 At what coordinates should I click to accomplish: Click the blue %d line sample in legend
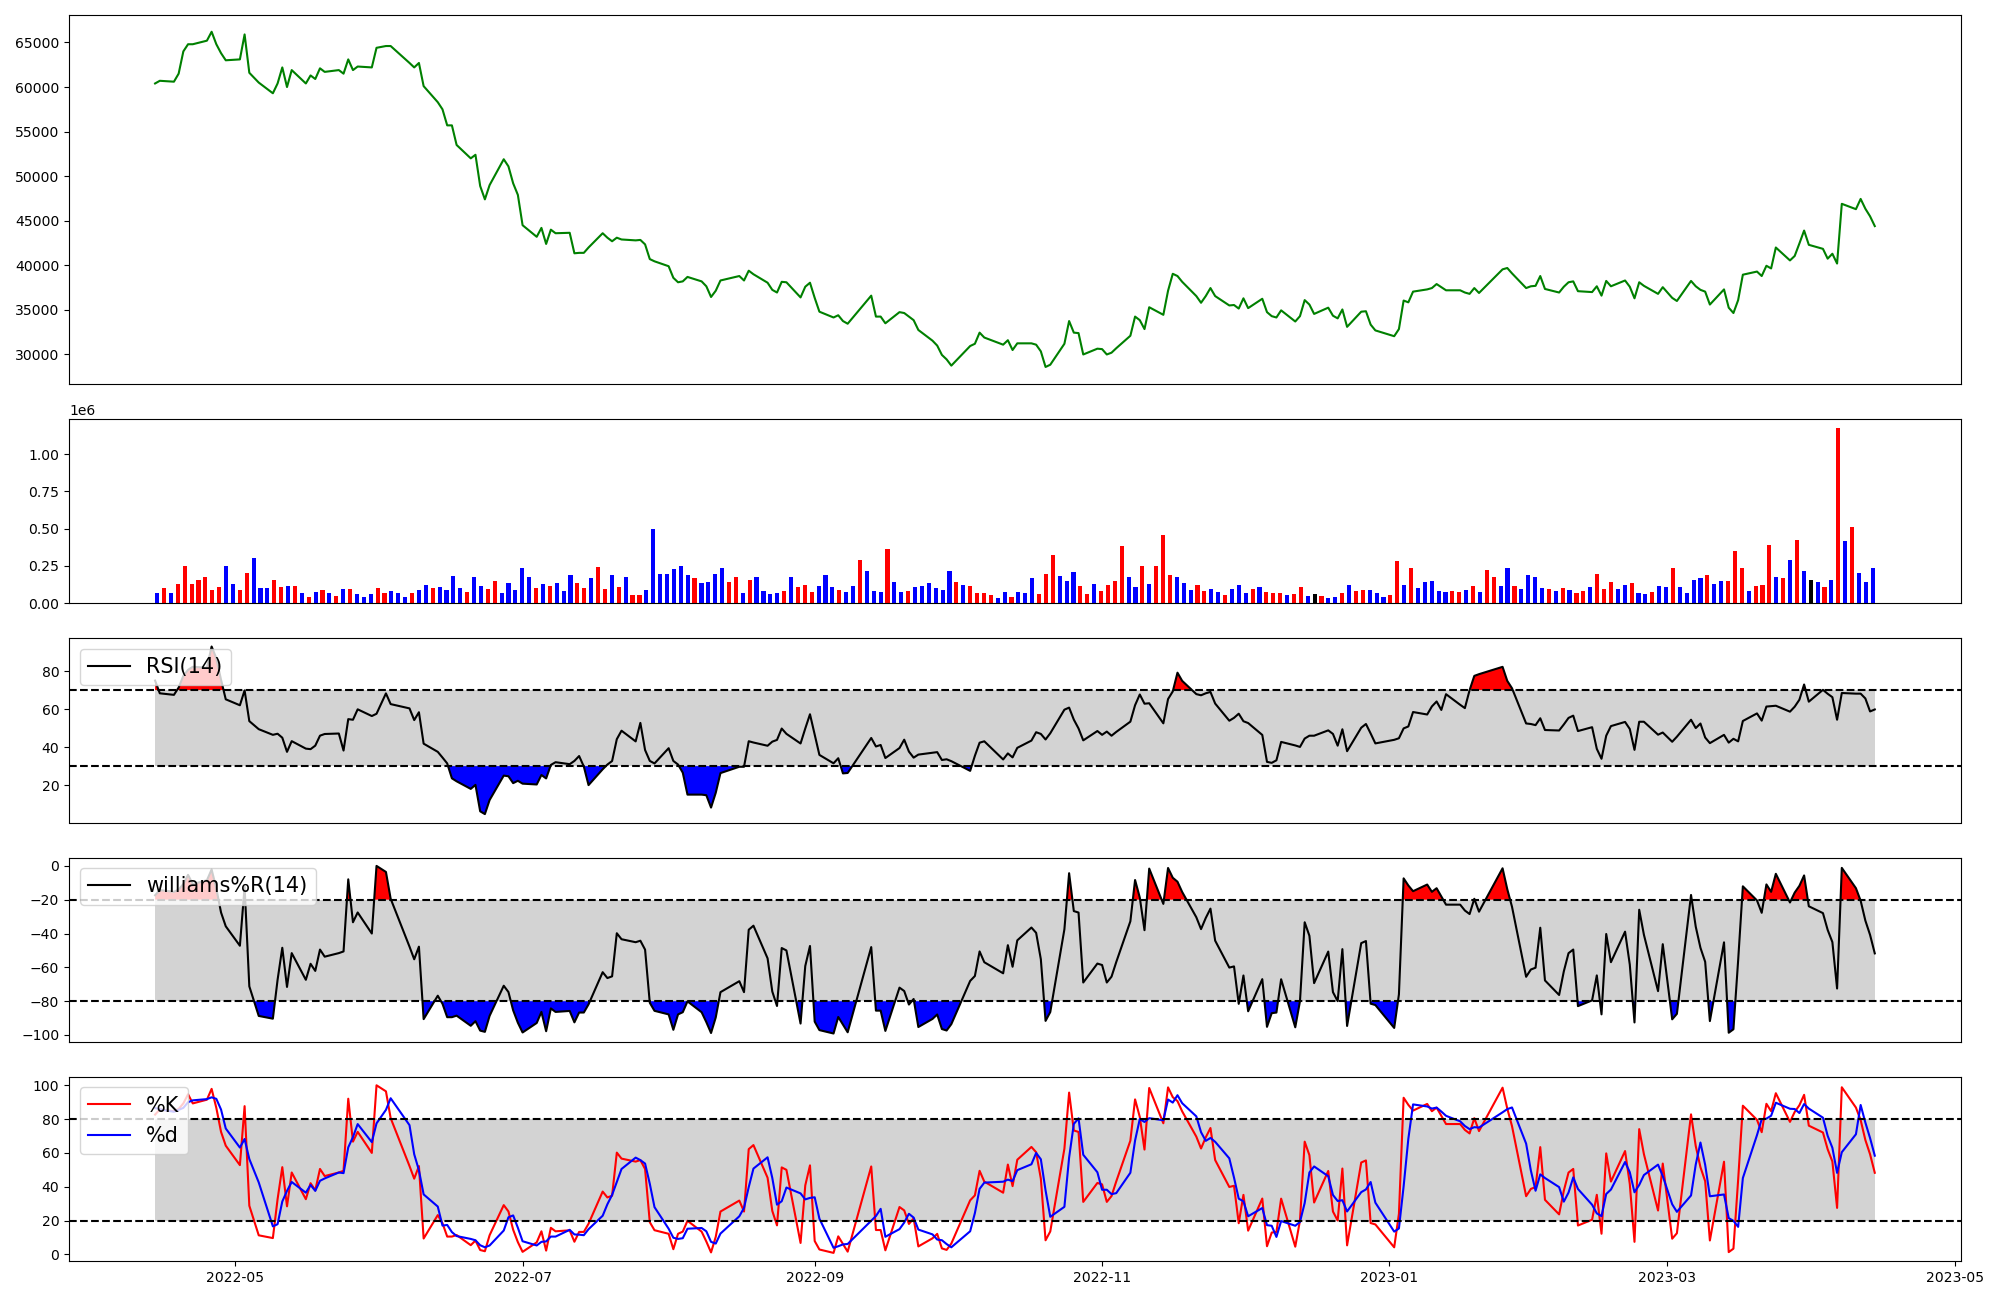109,1134
